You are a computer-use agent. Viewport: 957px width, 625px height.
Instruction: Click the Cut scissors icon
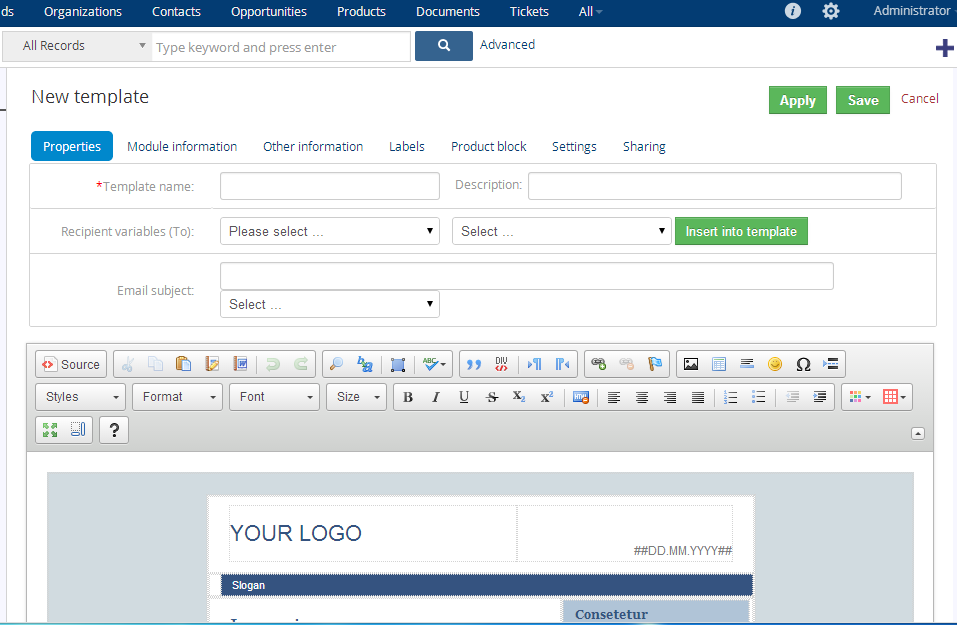click(x=128, y=364)
